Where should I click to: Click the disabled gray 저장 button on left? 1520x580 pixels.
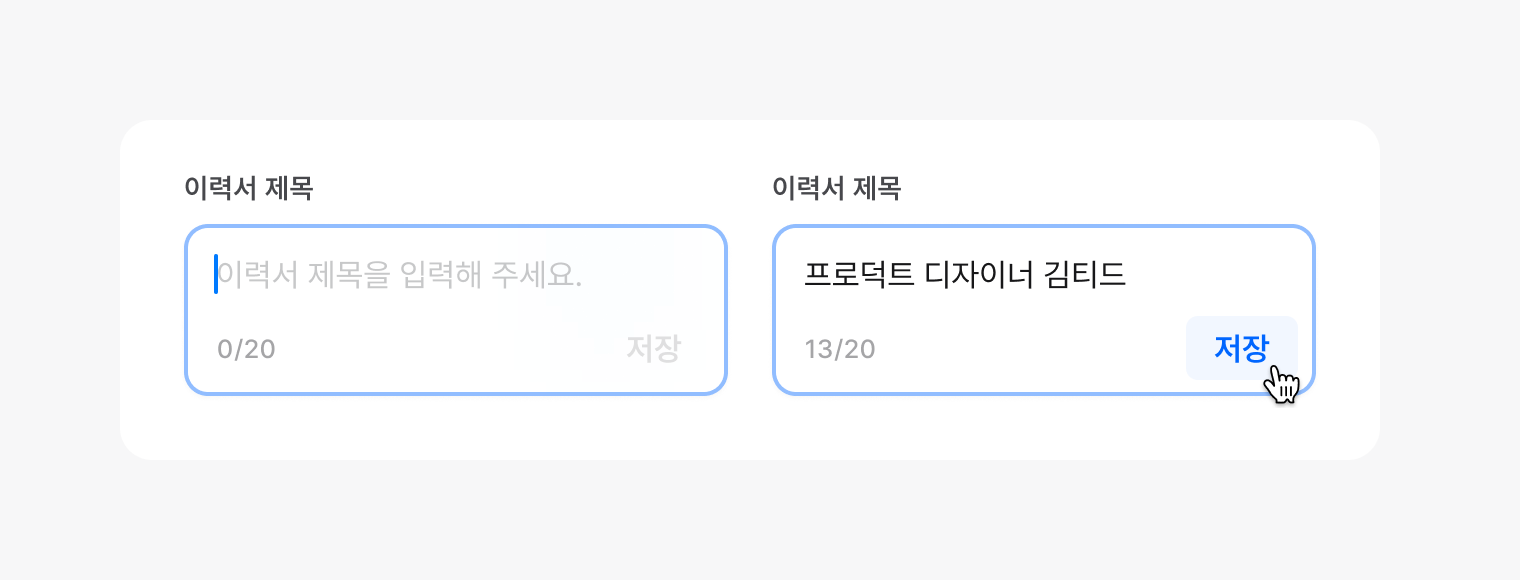(x=653, y=348)
